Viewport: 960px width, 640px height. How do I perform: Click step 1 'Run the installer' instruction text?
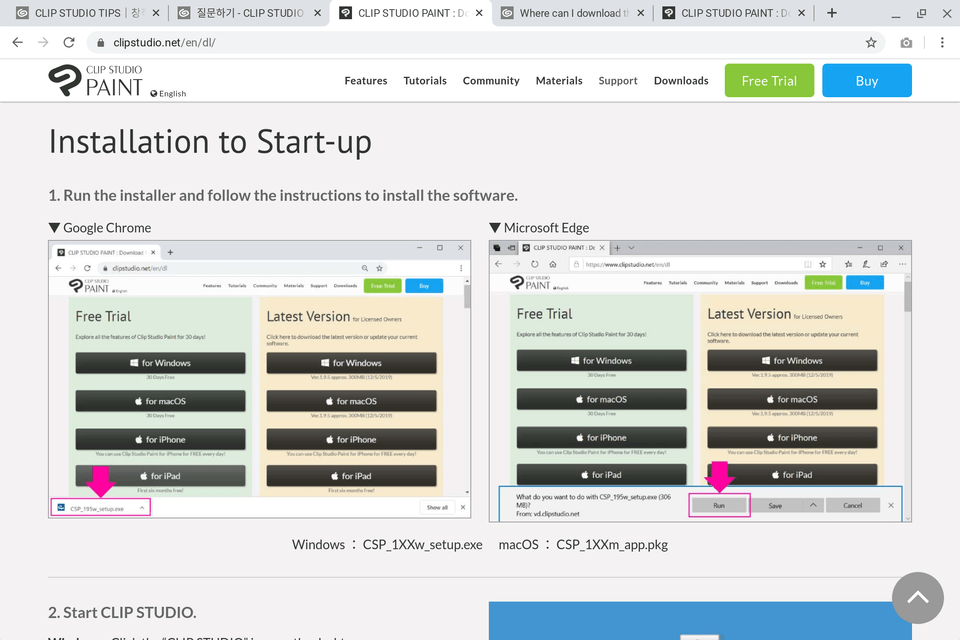(283, 195)
